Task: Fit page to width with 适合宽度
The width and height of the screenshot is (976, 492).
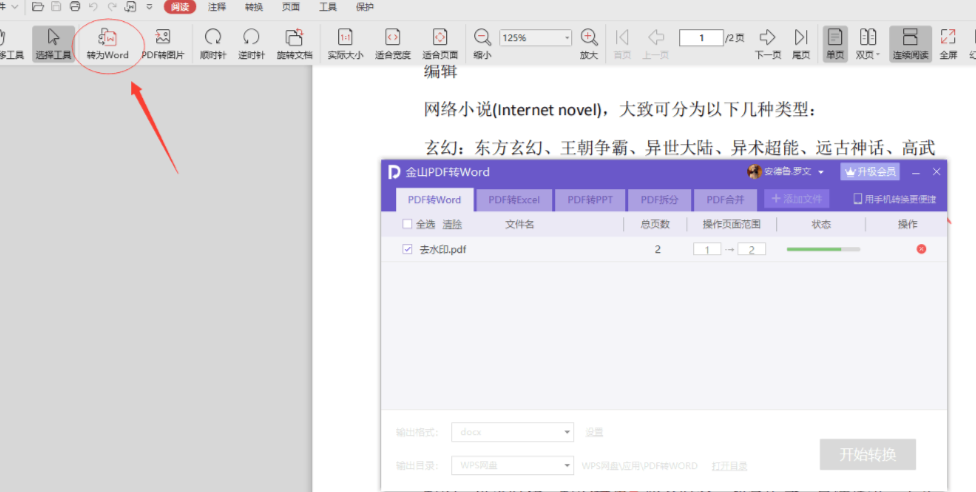Action: pyautogui.click(x=393, y=44)
